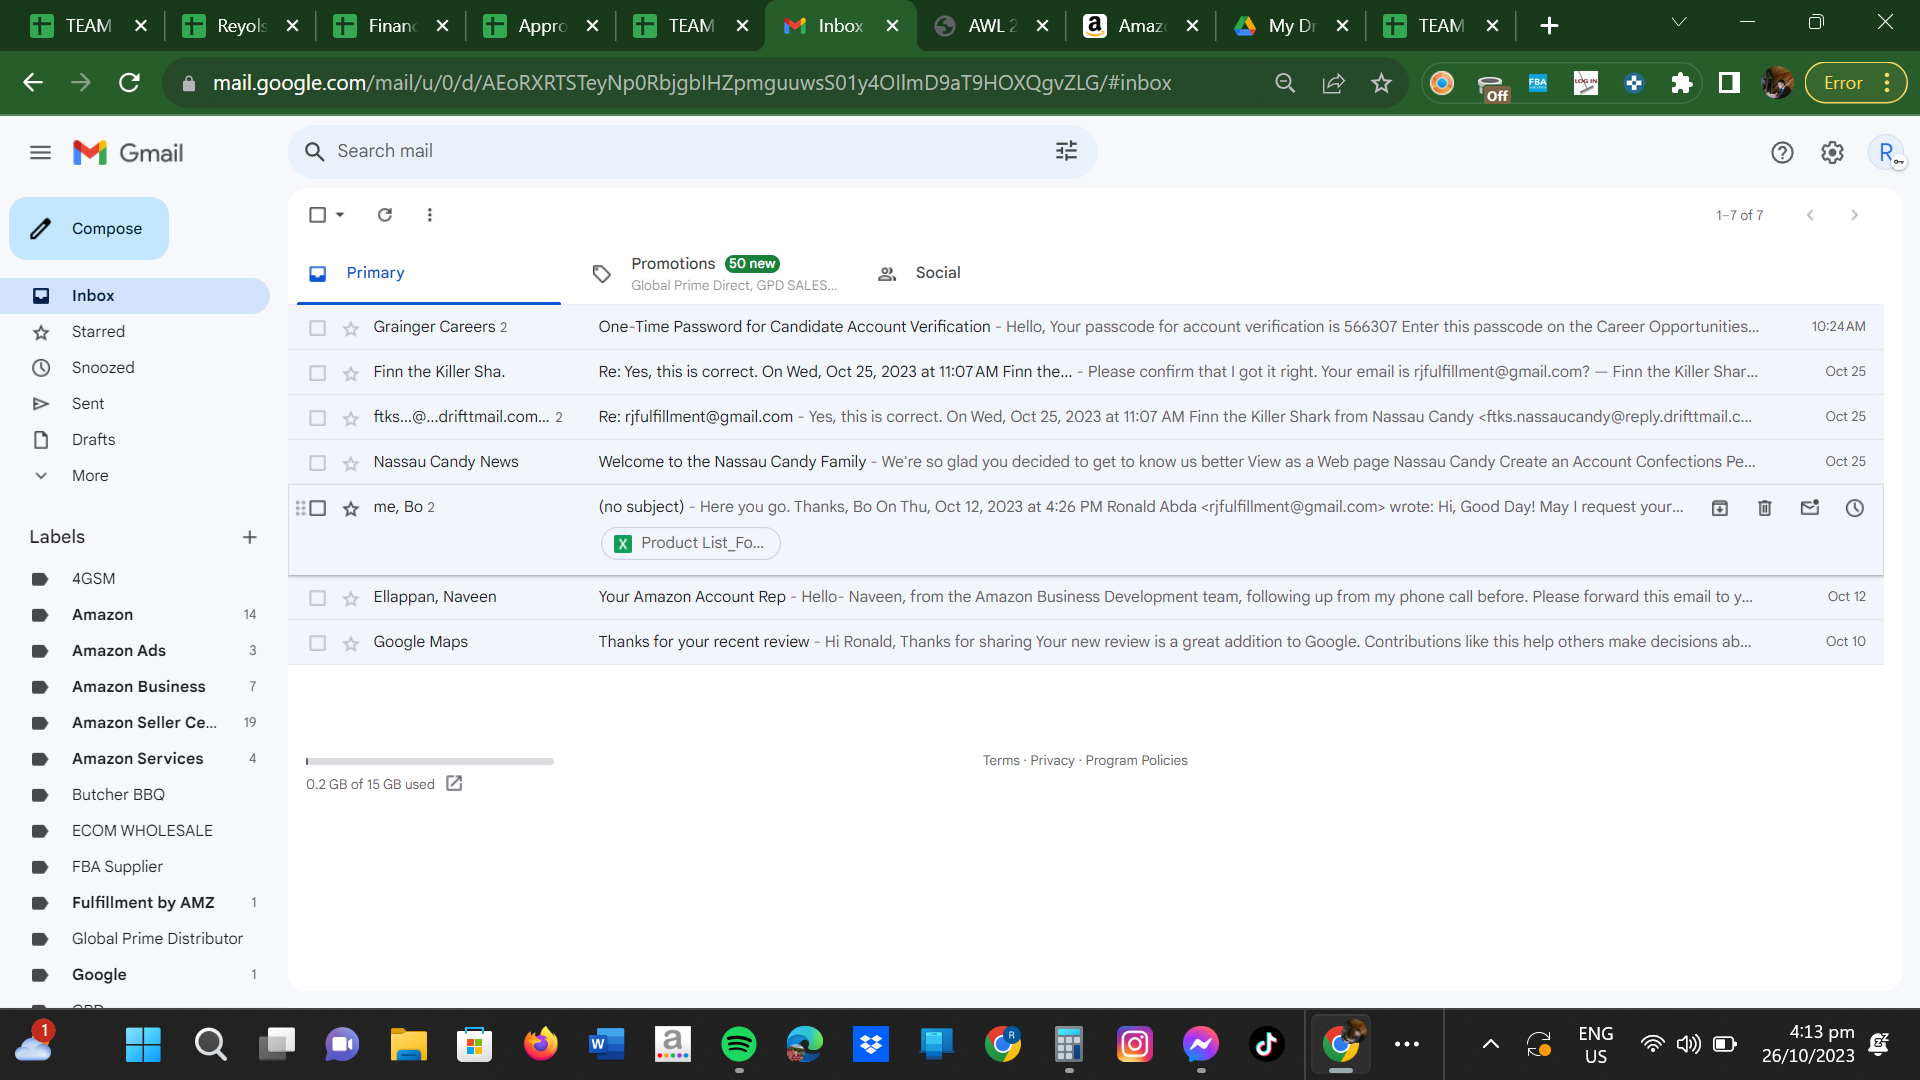Open storage management external link icon
This screenshot has width=1920, height=1080.
[454, 783]
